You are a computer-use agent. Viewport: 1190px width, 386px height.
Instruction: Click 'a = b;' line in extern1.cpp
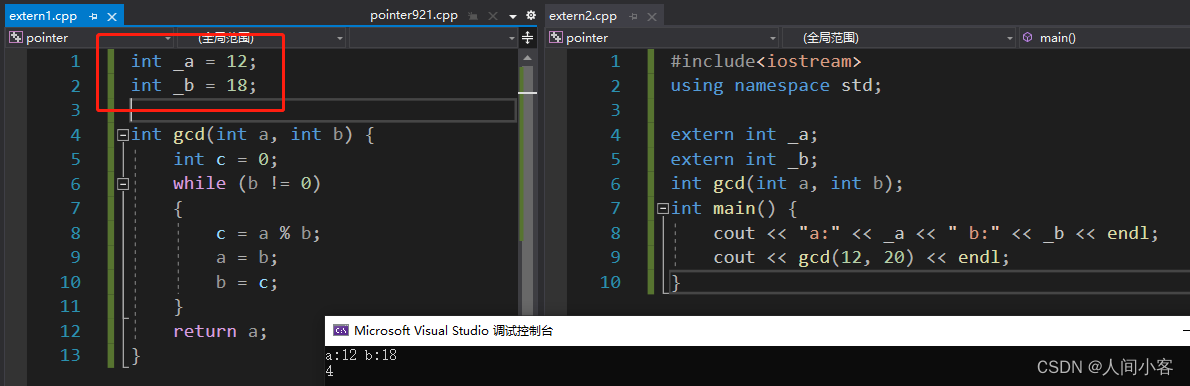point(247,257)
